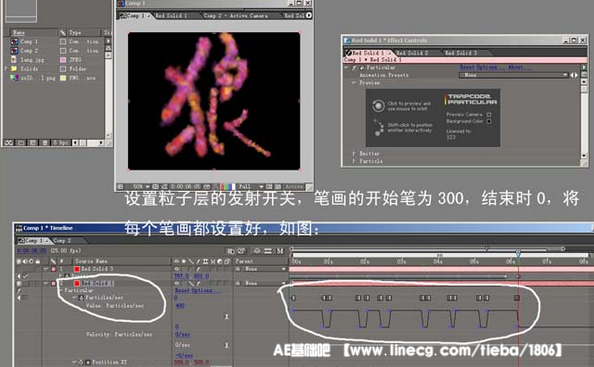Click the Find binoculars icon in Project panel
The width and height of the screenshot is (594, 367).
click(x=8, y=143)
